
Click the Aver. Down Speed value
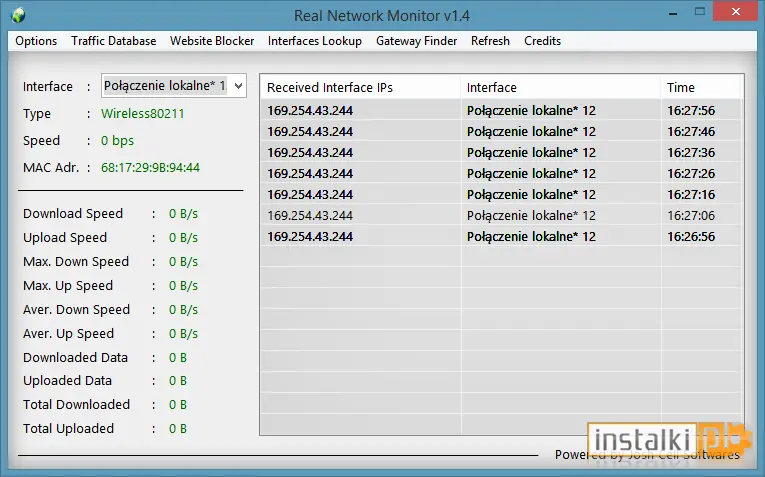pos(183,310)
